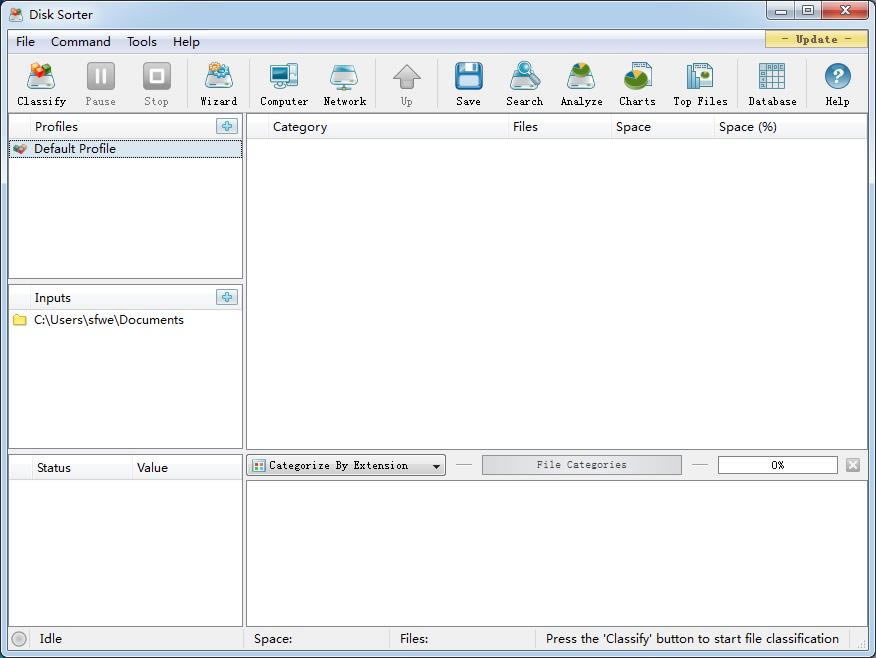The image size is (876, 658).
Task: Click the Default Profile heart icon
Action: click(x=20, y=149)
